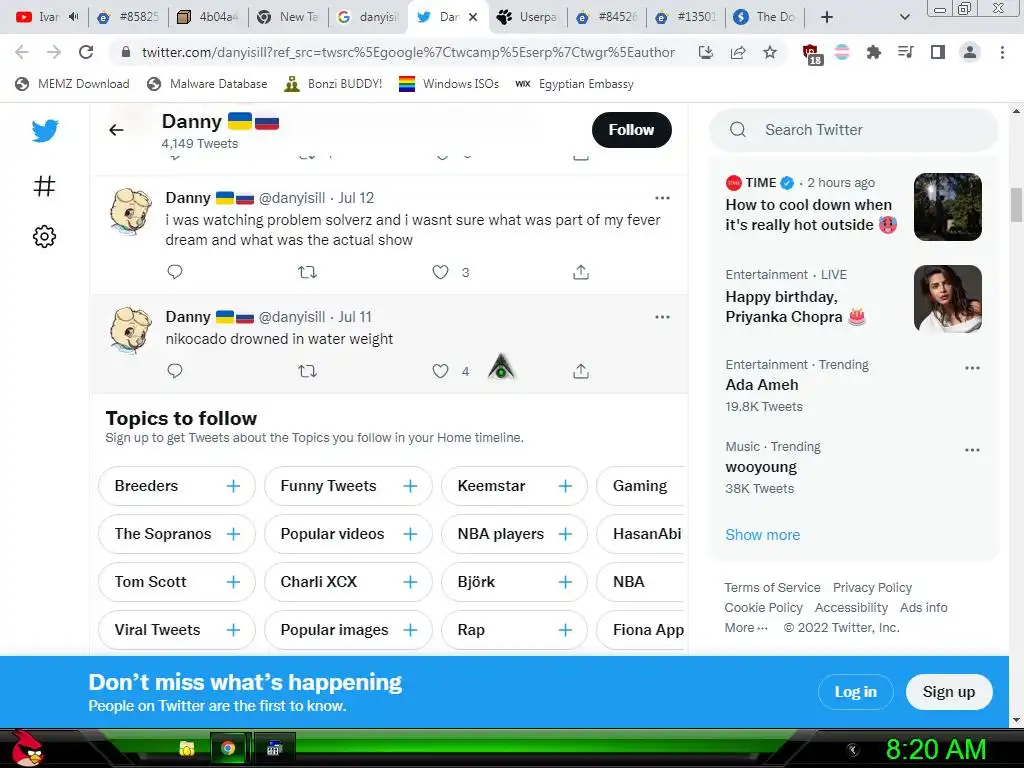Switch to the Userpa browser tab

[x=526, y=17]
